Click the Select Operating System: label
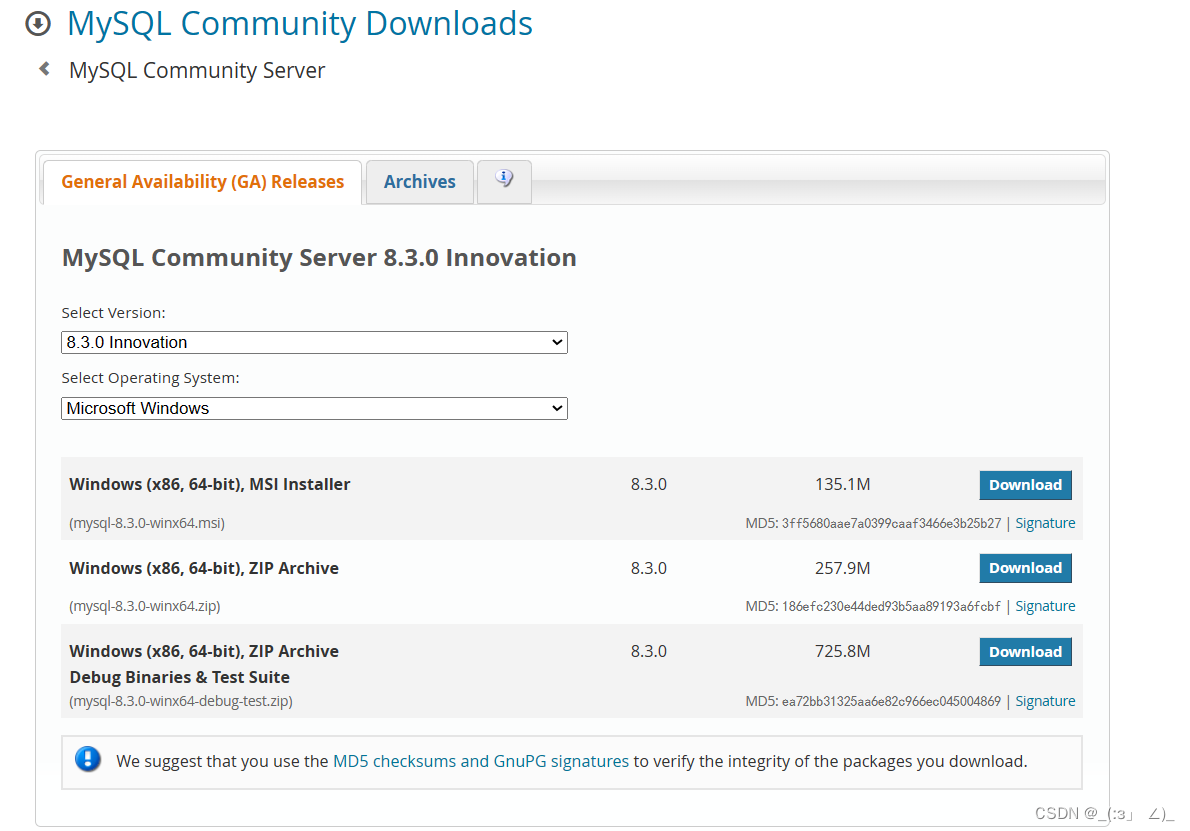 coord(150,378)
